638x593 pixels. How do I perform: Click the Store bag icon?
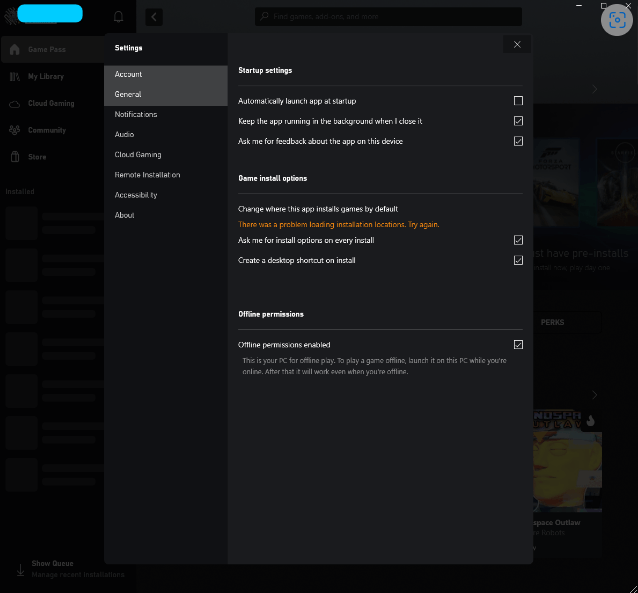[15, 157]
